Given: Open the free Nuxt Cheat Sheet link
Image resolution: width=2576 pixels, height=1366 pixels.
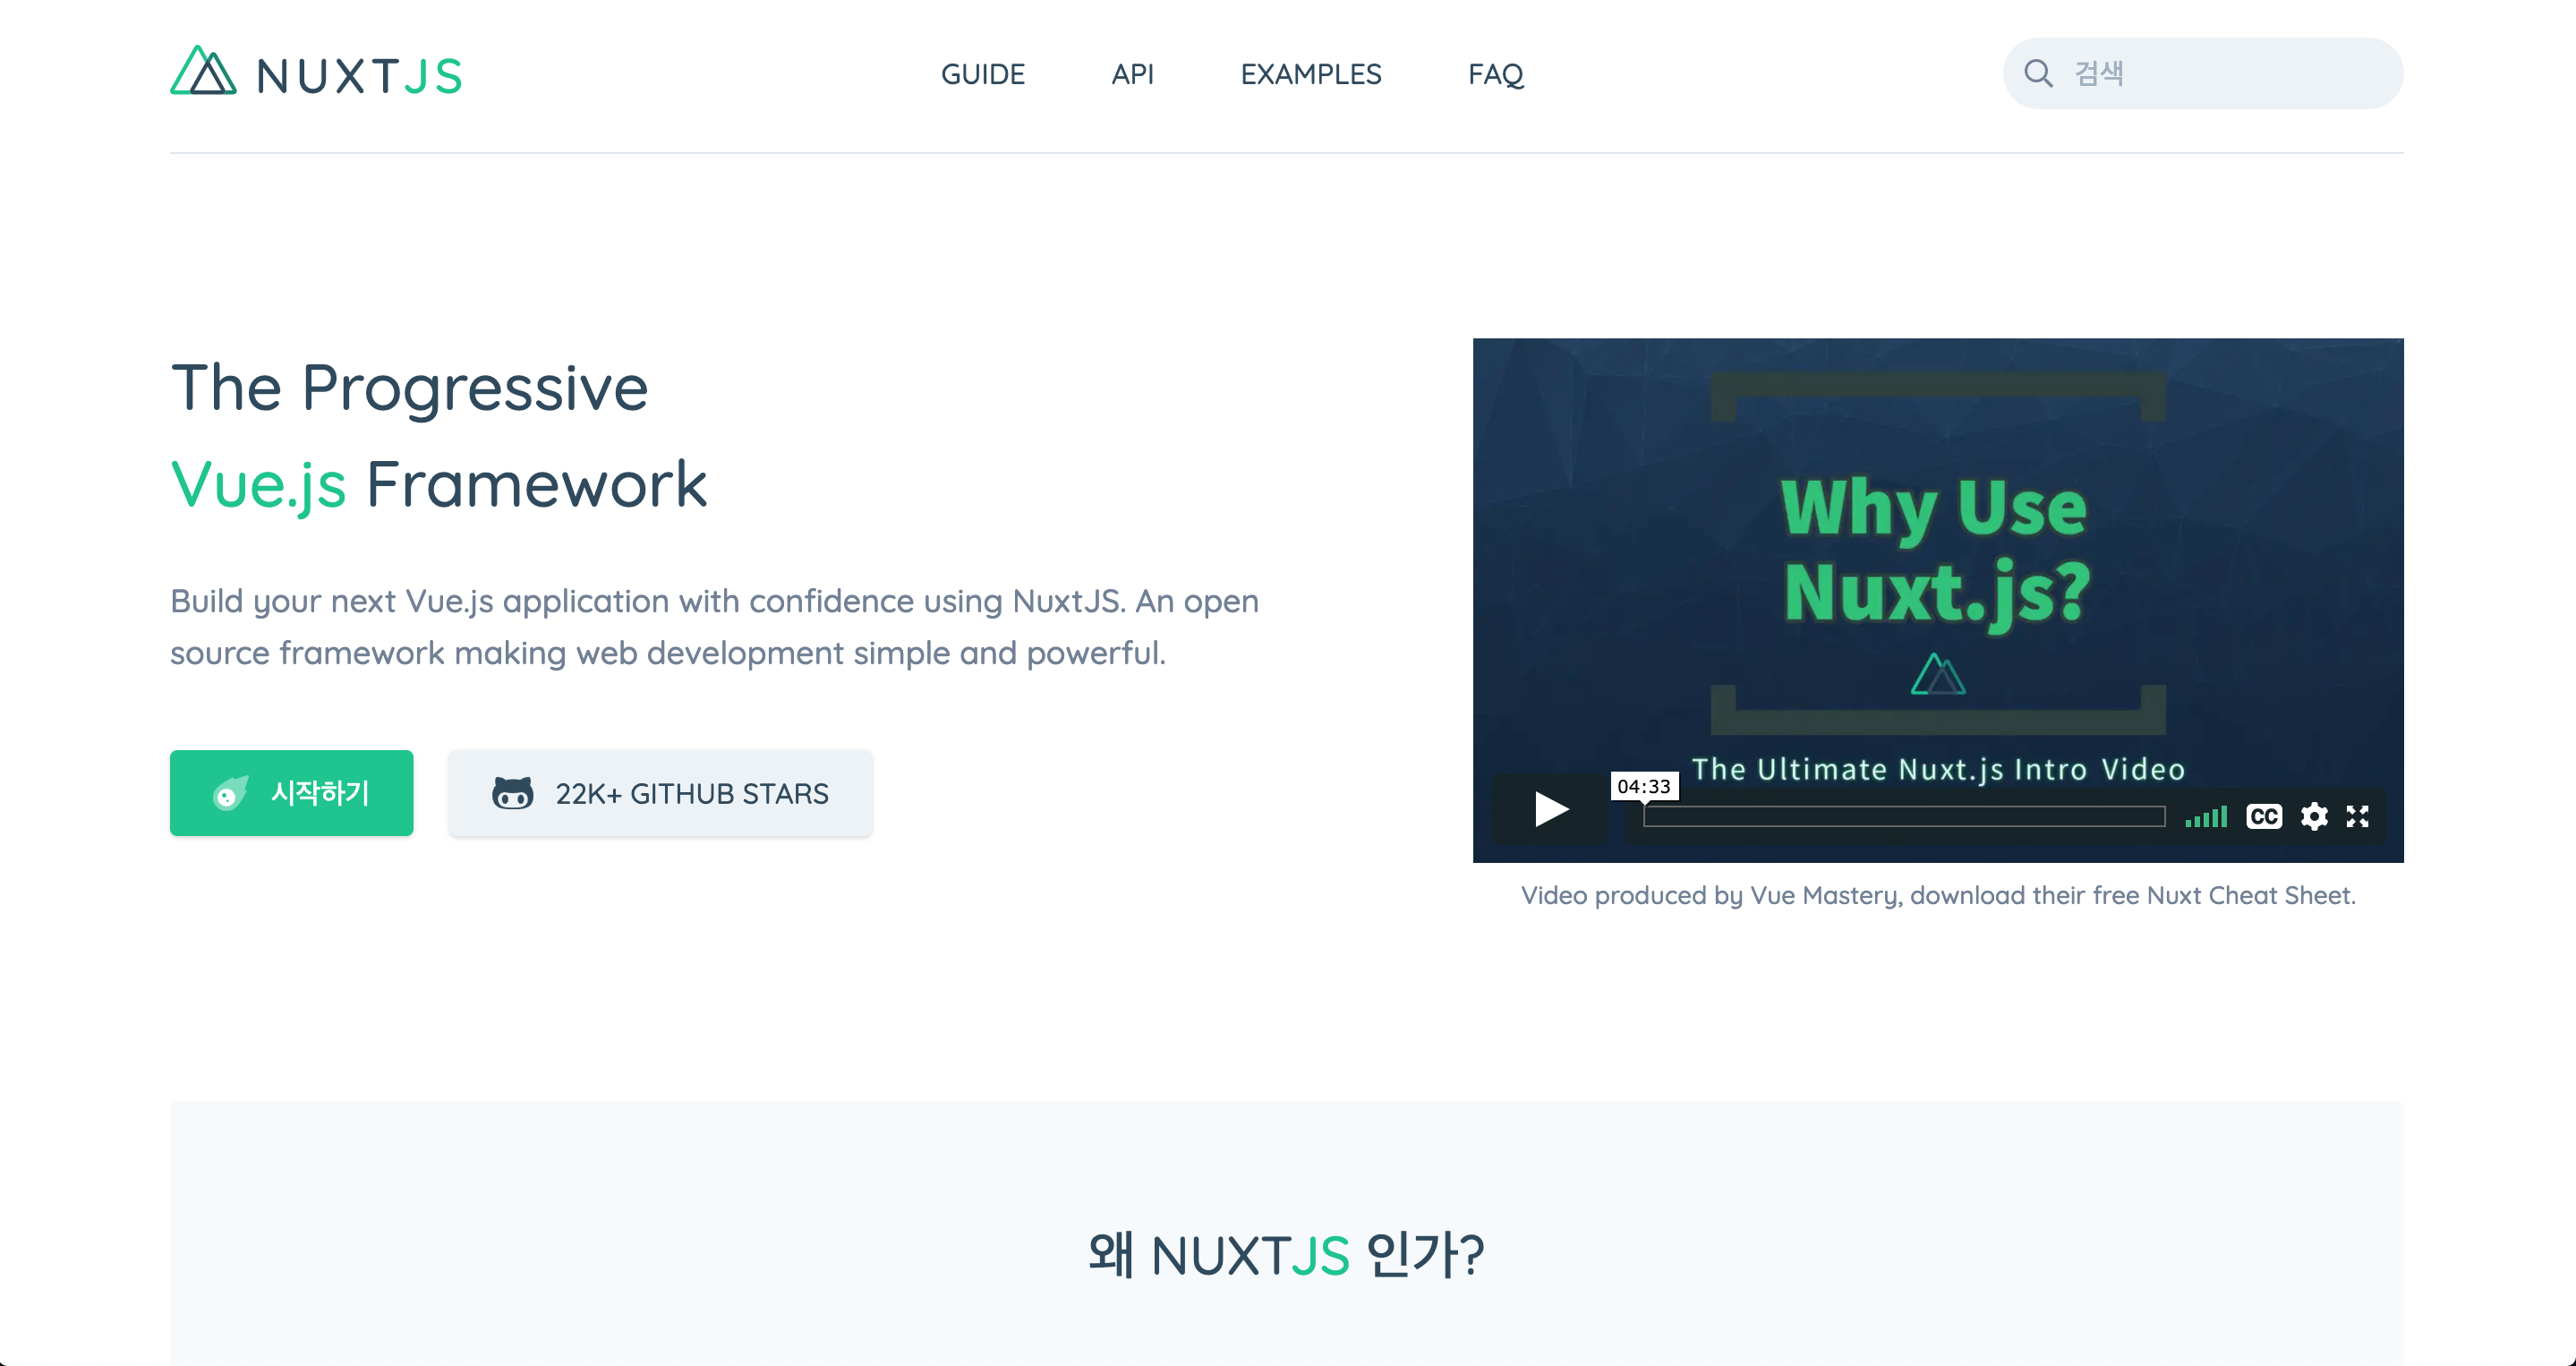Looking at the screenshot, I should coord(2250,895).
